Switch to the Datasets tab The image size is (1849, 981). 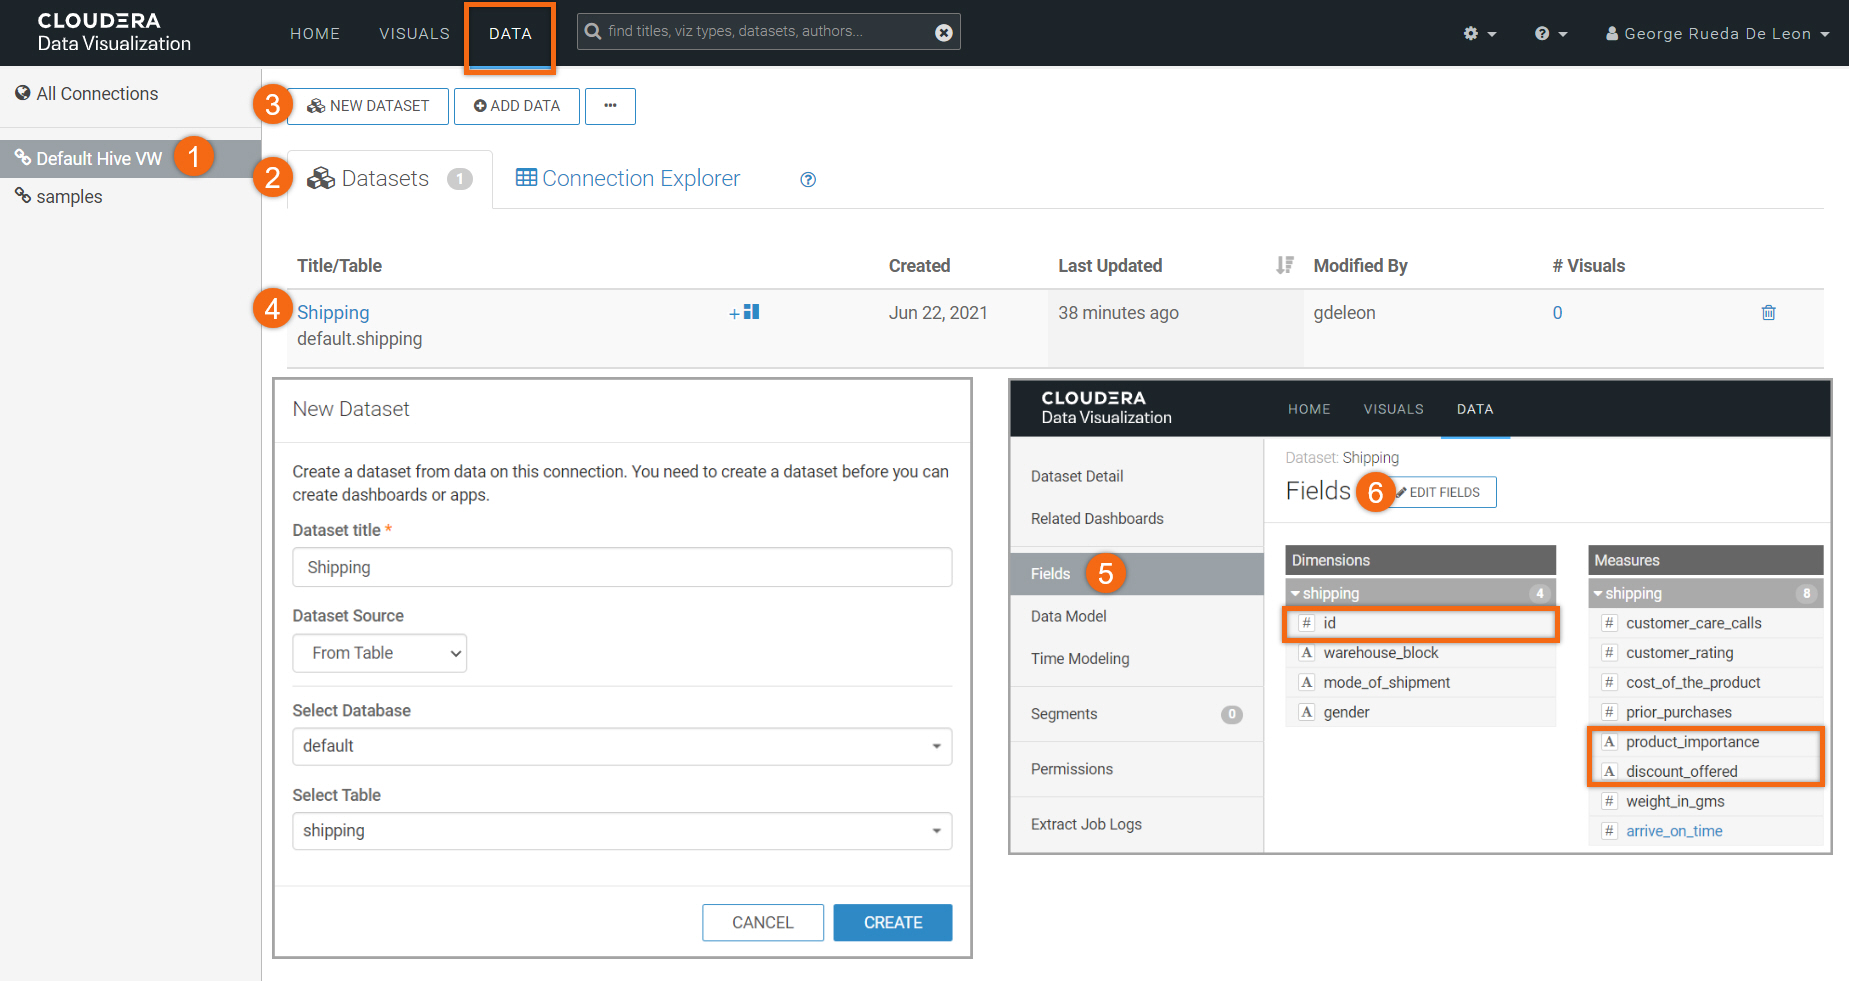click(390, 179)
